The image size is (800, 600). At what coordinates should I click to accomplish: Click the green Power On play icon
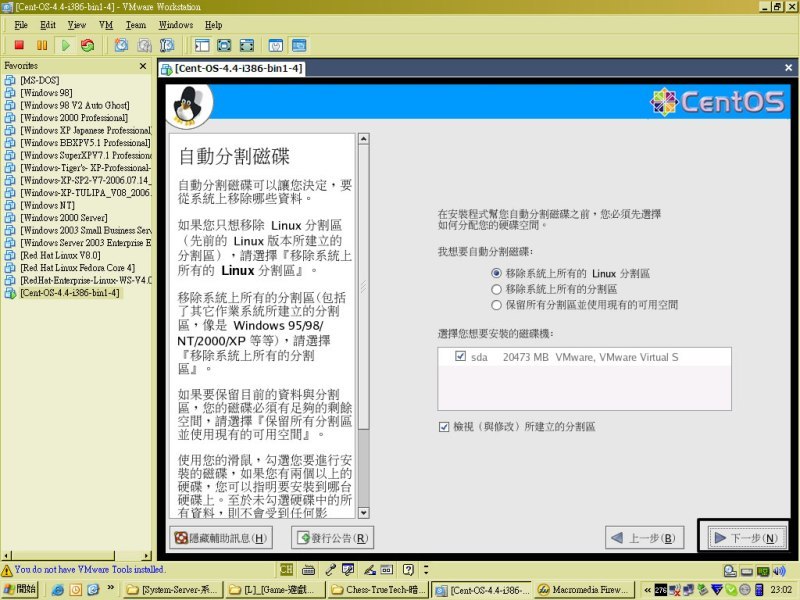tap(65, 45)
